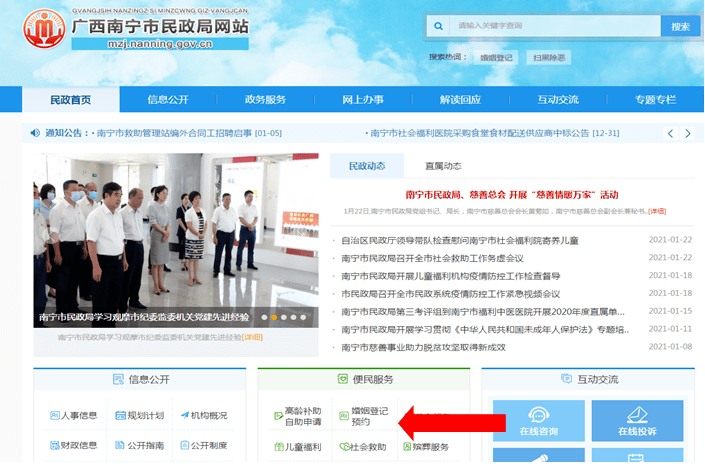Image resolution: width=705 pixels, height=469 pixels.
Task: Open 社会救助 service
Action: click(x=363, y=447)
